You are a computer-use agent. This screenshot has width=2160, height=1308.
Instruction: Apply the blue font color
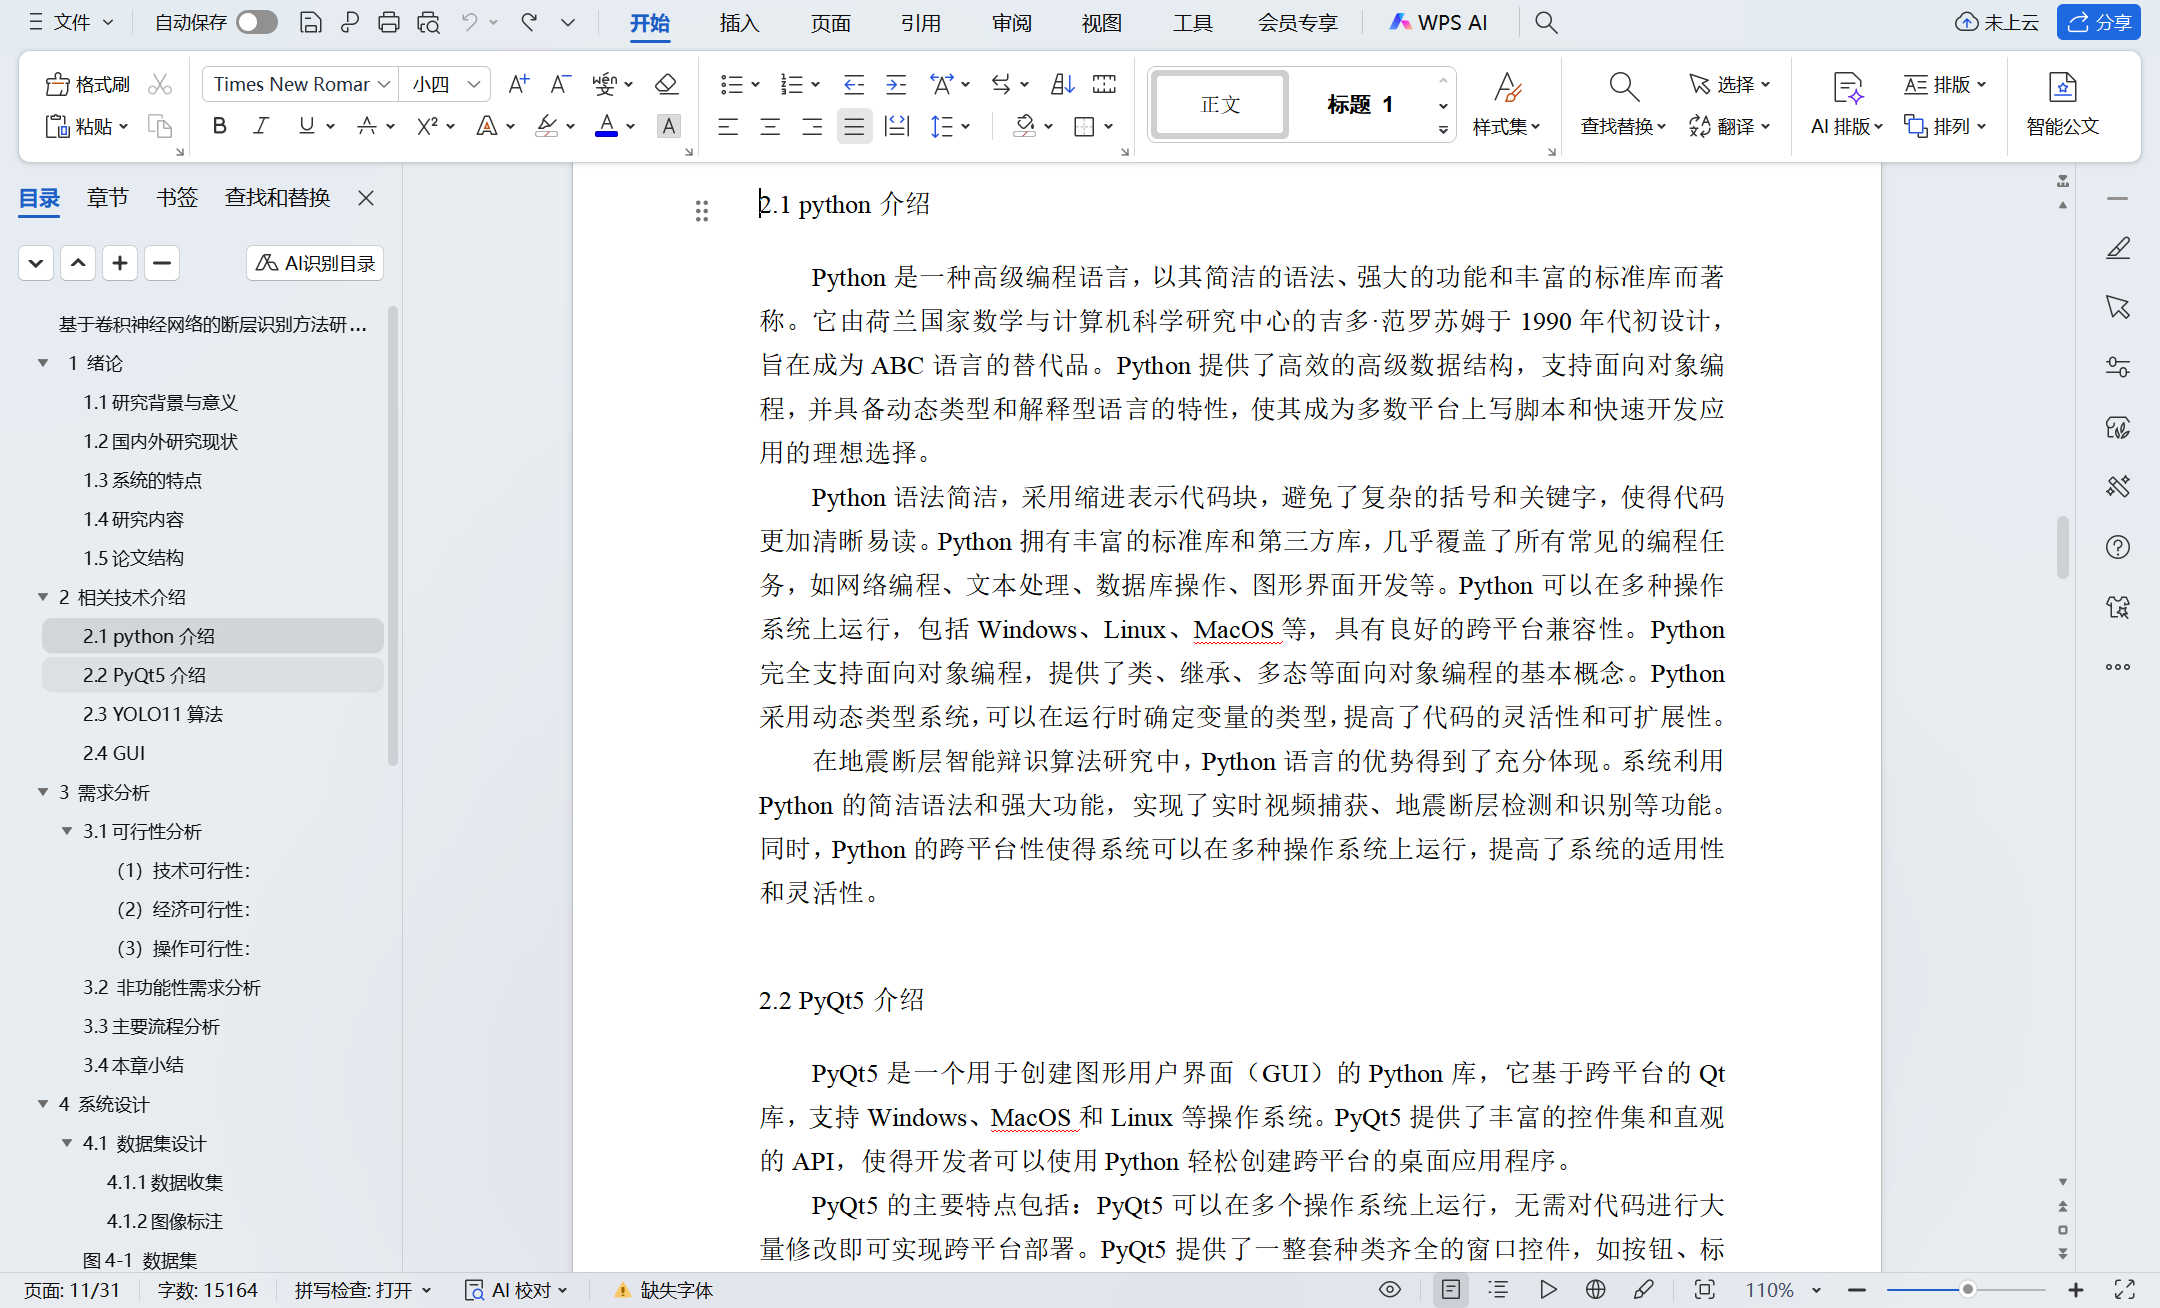click(606, 126)
